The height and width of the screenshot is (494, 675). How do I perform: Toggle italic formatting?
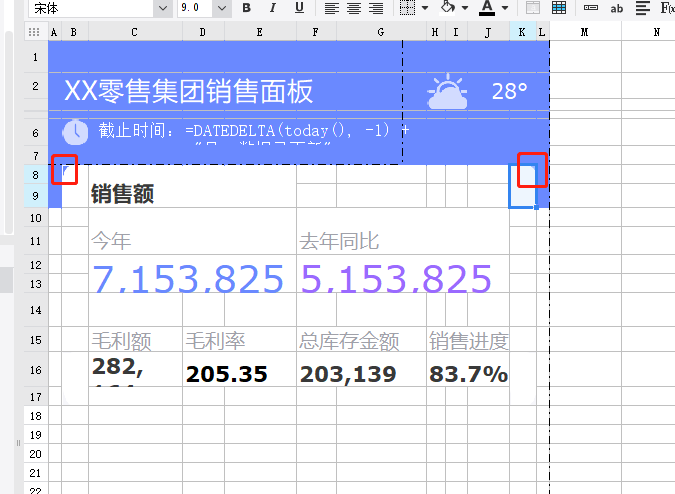(x=272, y=8)
